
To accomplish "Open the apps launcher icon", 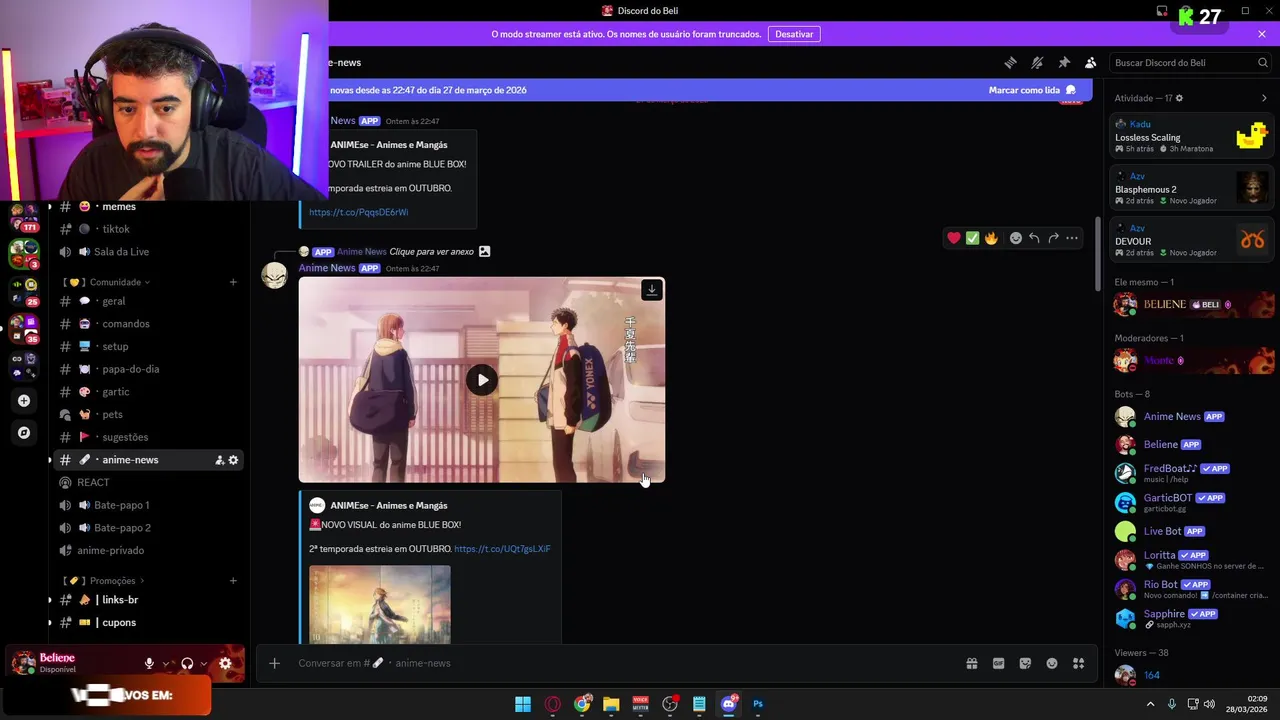I will [1078, 663].
